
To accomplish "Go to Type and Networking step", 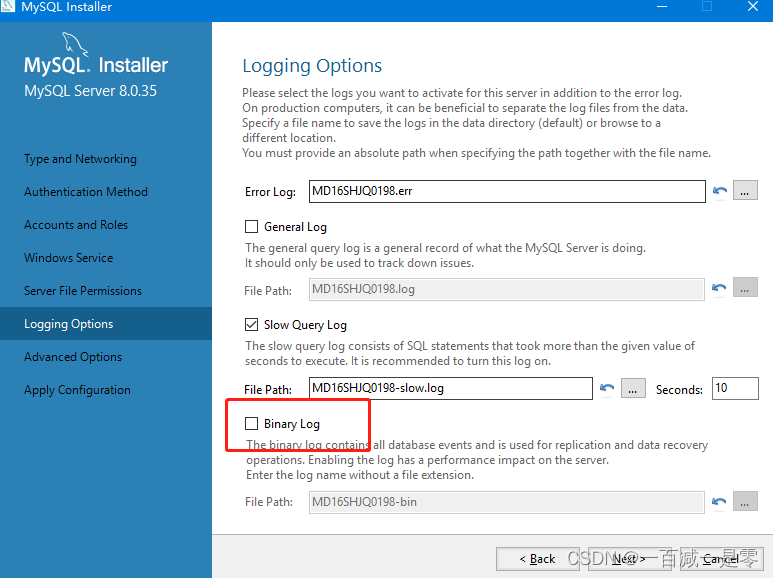I will click(80, 159).
